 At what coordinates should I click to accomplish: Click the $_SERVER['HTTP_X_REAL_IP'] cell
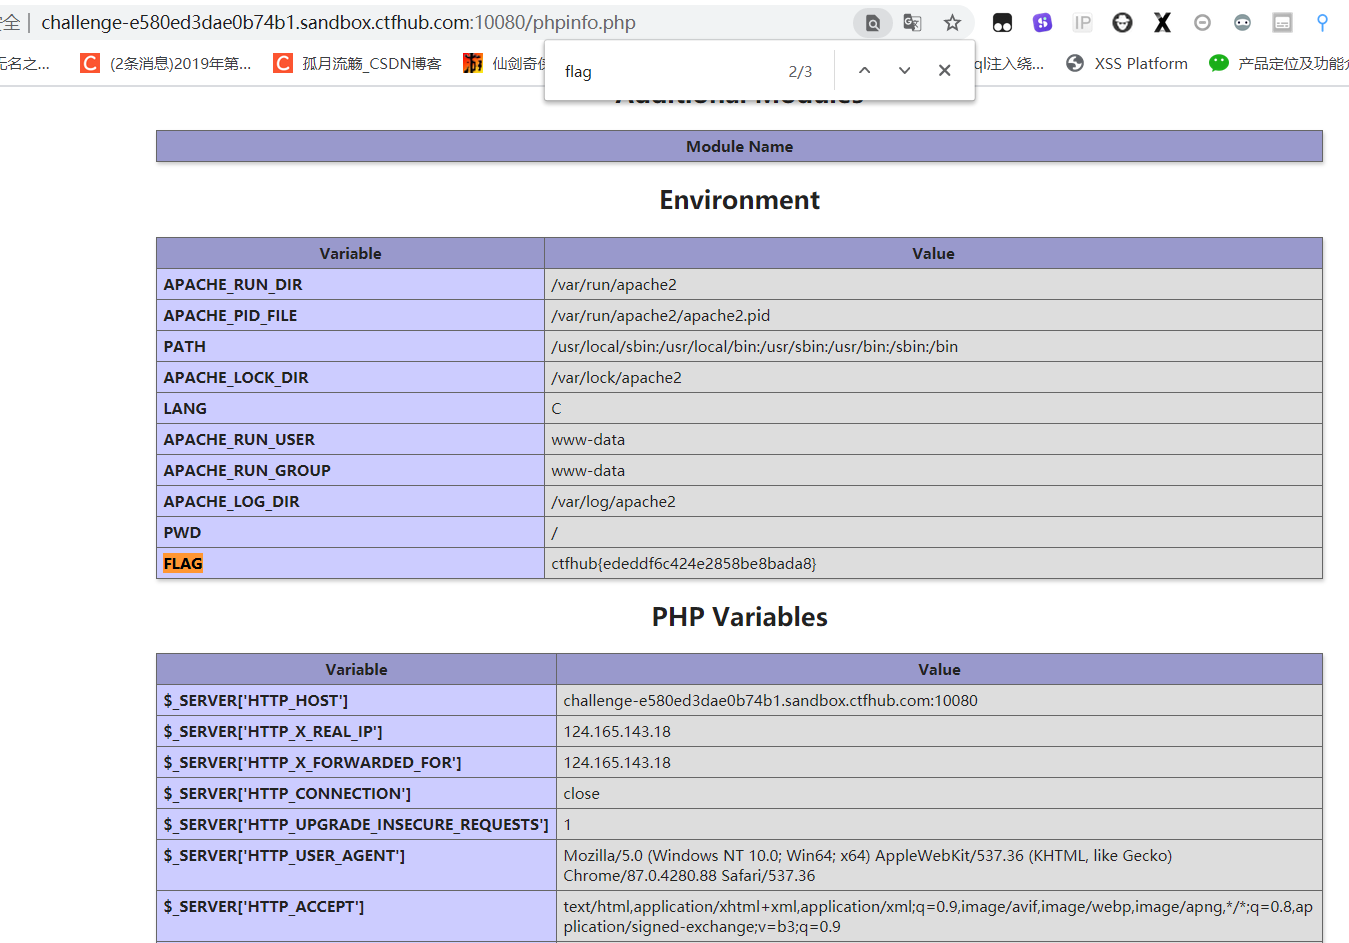tap(356, 731)
